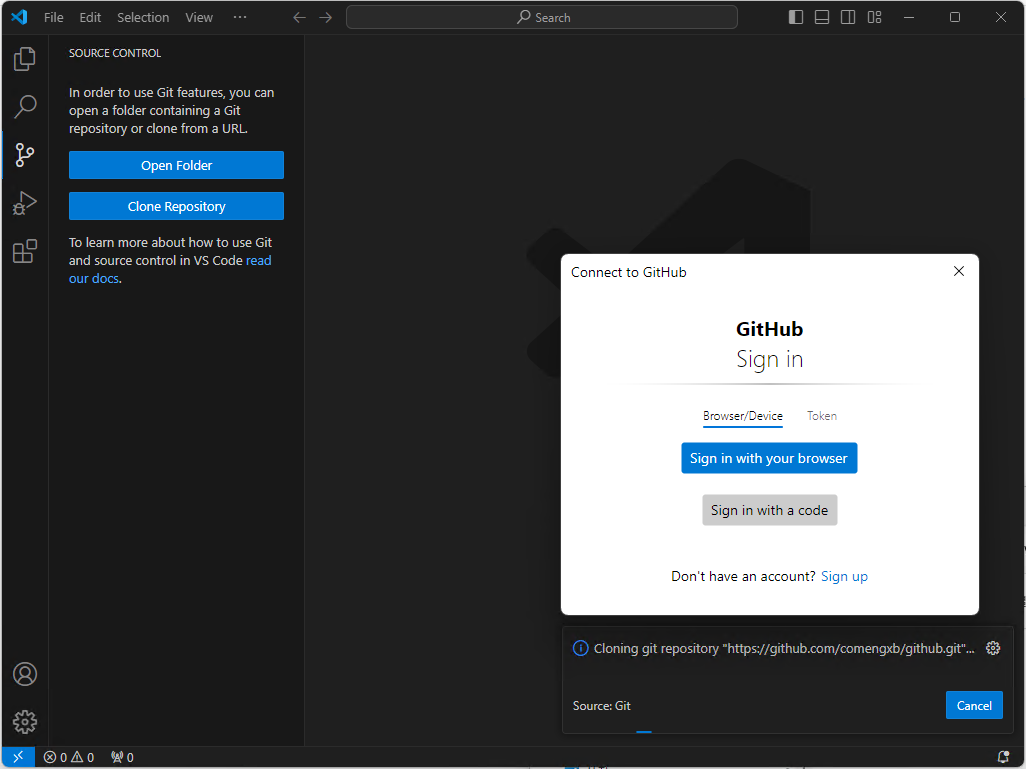The image size is (1026, 769).
Task: Toggle the primary side bar layout icon
Action: [796, 17]
